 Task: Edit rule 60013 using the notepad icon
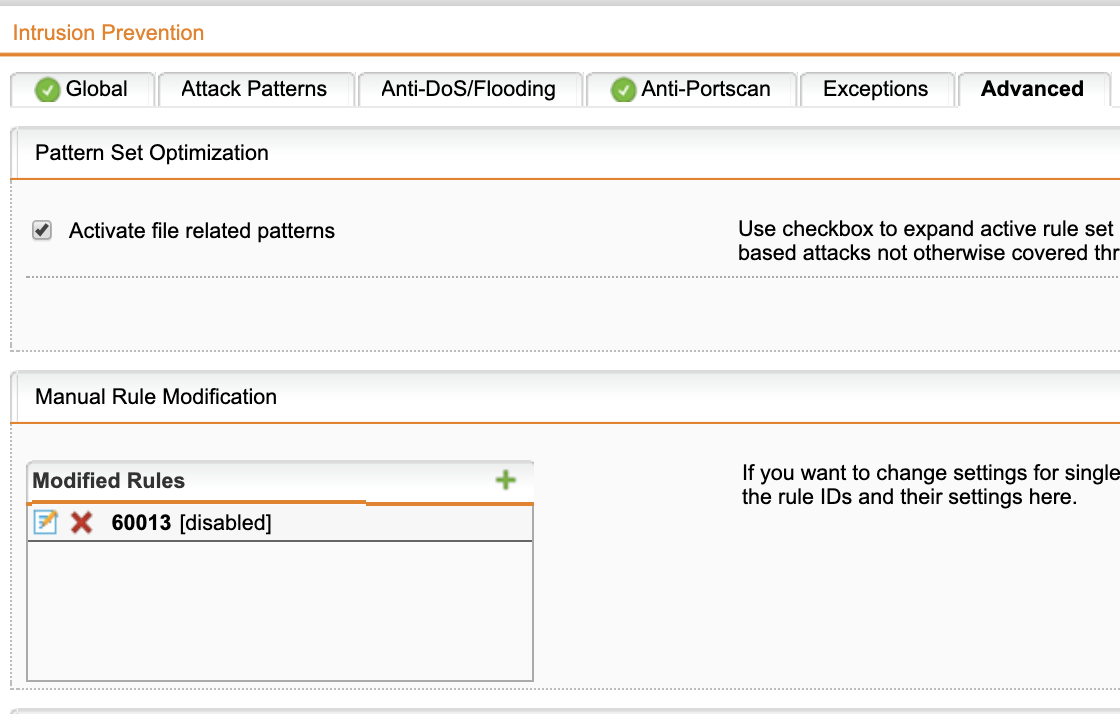(x=46, y=522)
